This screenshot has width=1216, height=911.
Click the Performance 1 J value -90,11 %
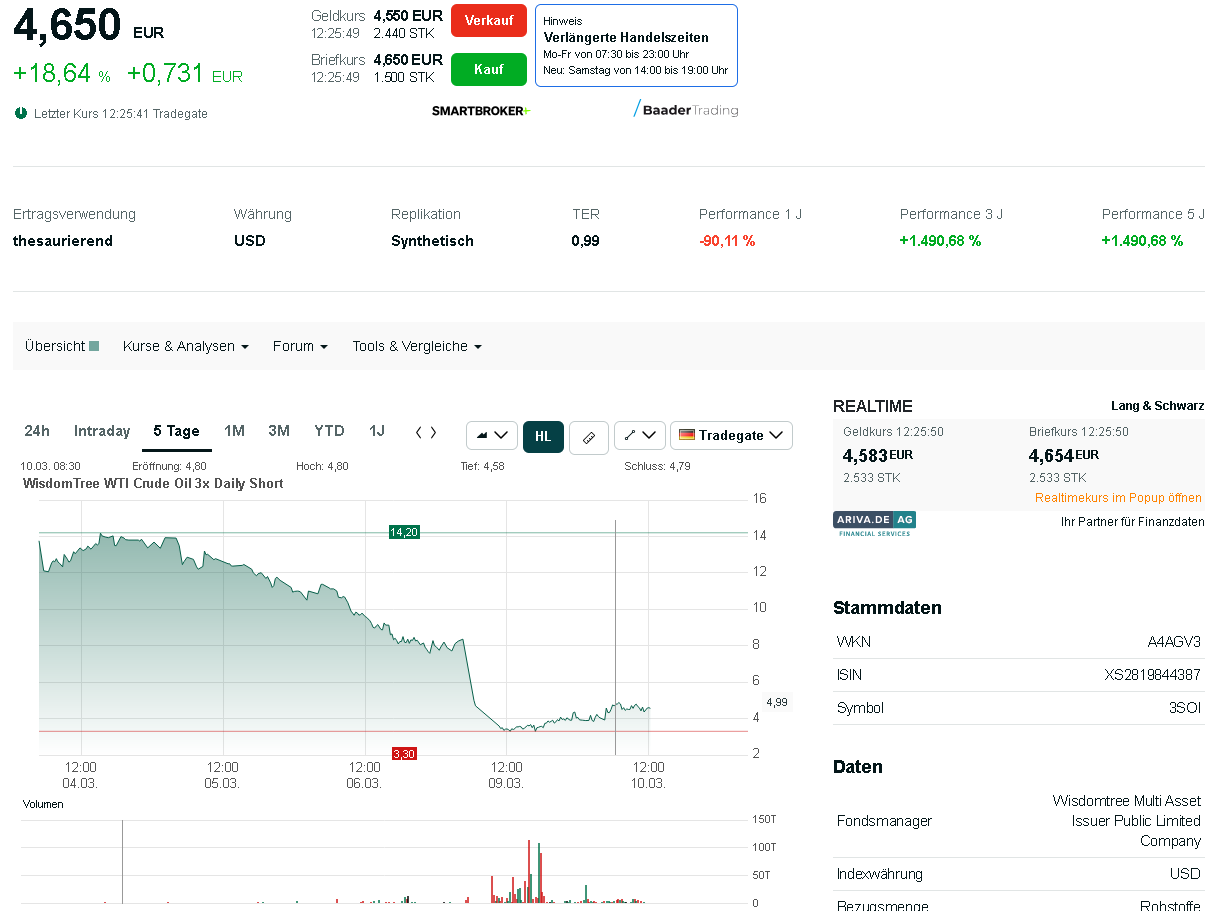coord(727,241)
